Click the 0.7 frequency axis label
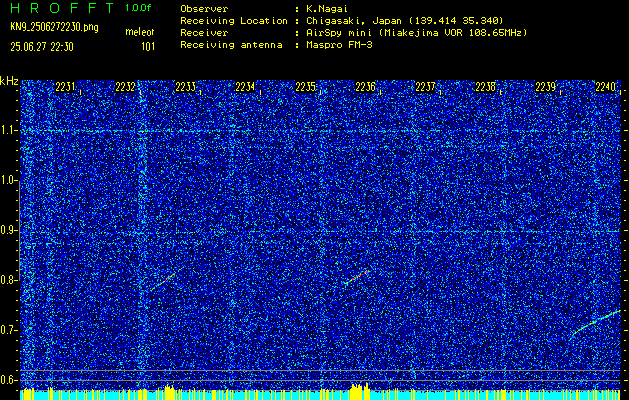The image size is (629, 400). tap(8, 330)
